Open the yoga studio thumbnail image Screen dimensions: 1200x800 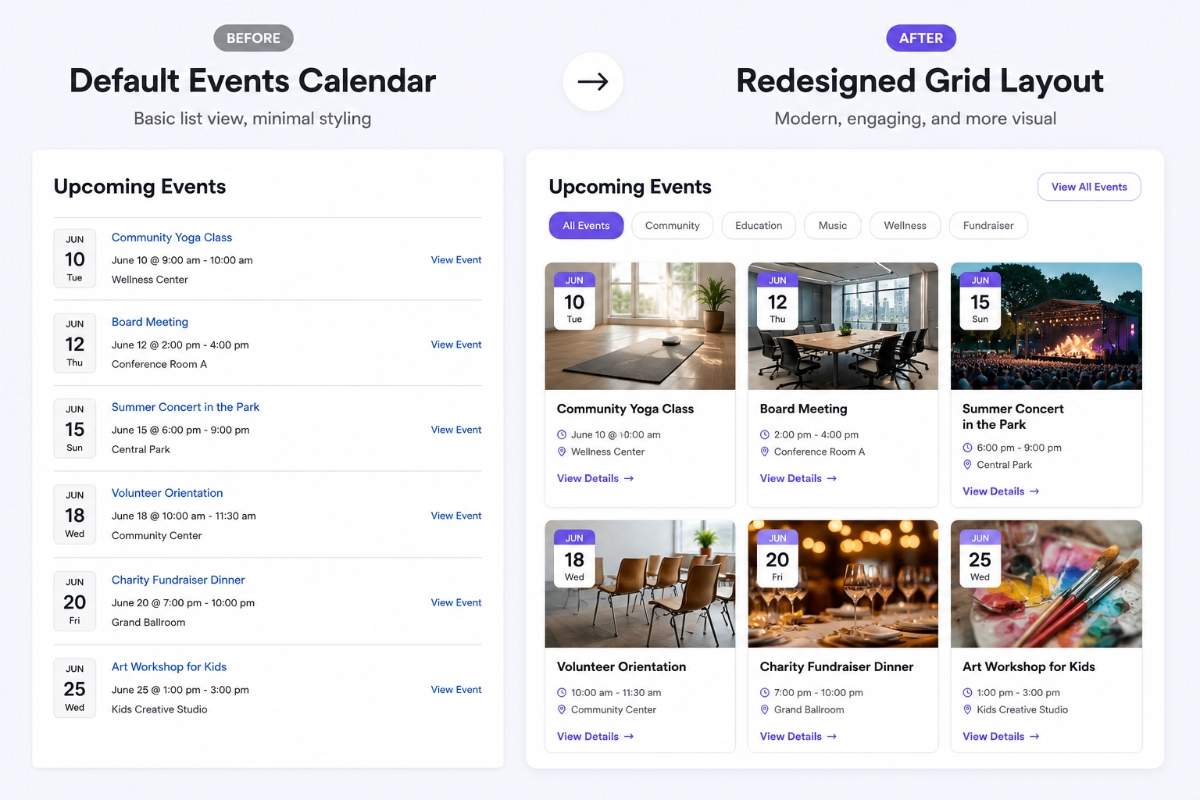coord(640,326)
